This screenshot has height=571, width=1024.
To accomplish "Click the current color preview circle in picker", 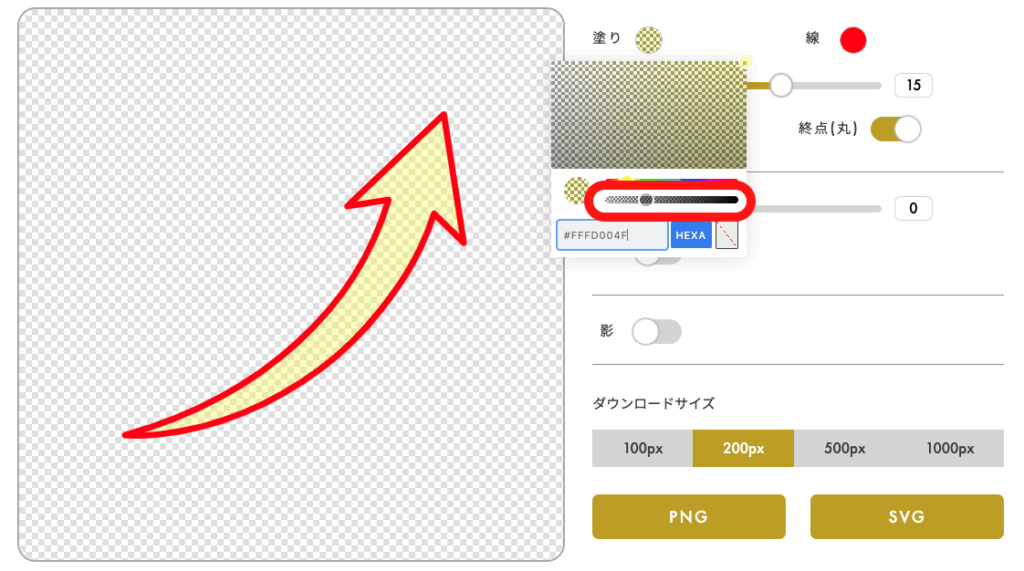I will (x=575, y=190).
